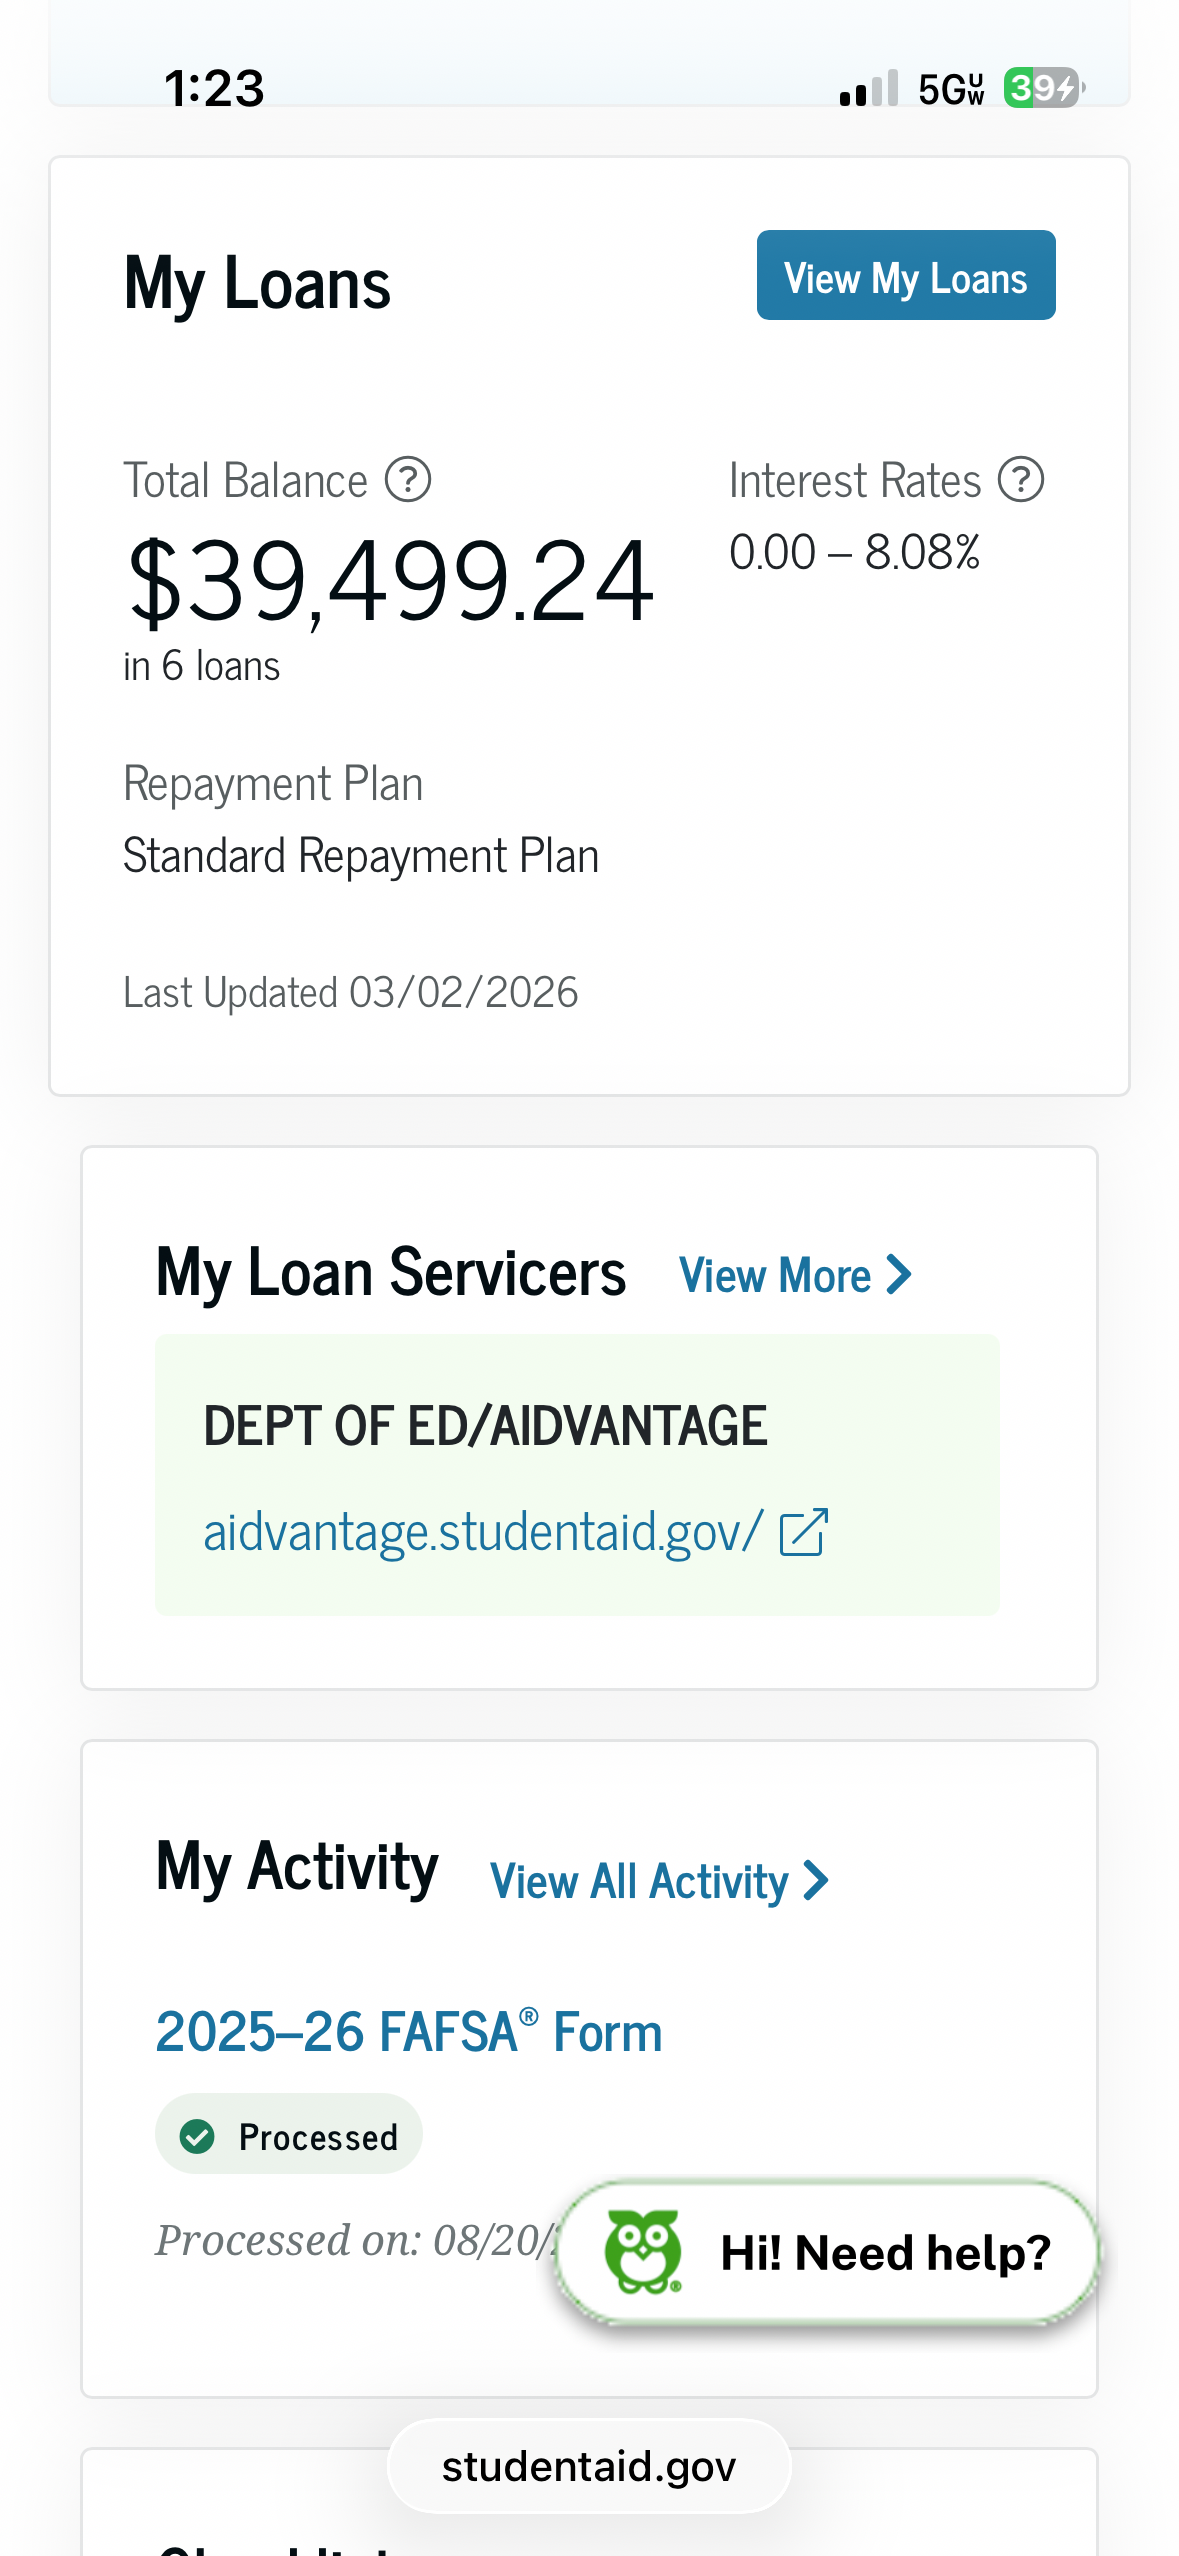Open Interest Rates help tooltip icon
The image size is (1179, 2556).
[1021, 480]
